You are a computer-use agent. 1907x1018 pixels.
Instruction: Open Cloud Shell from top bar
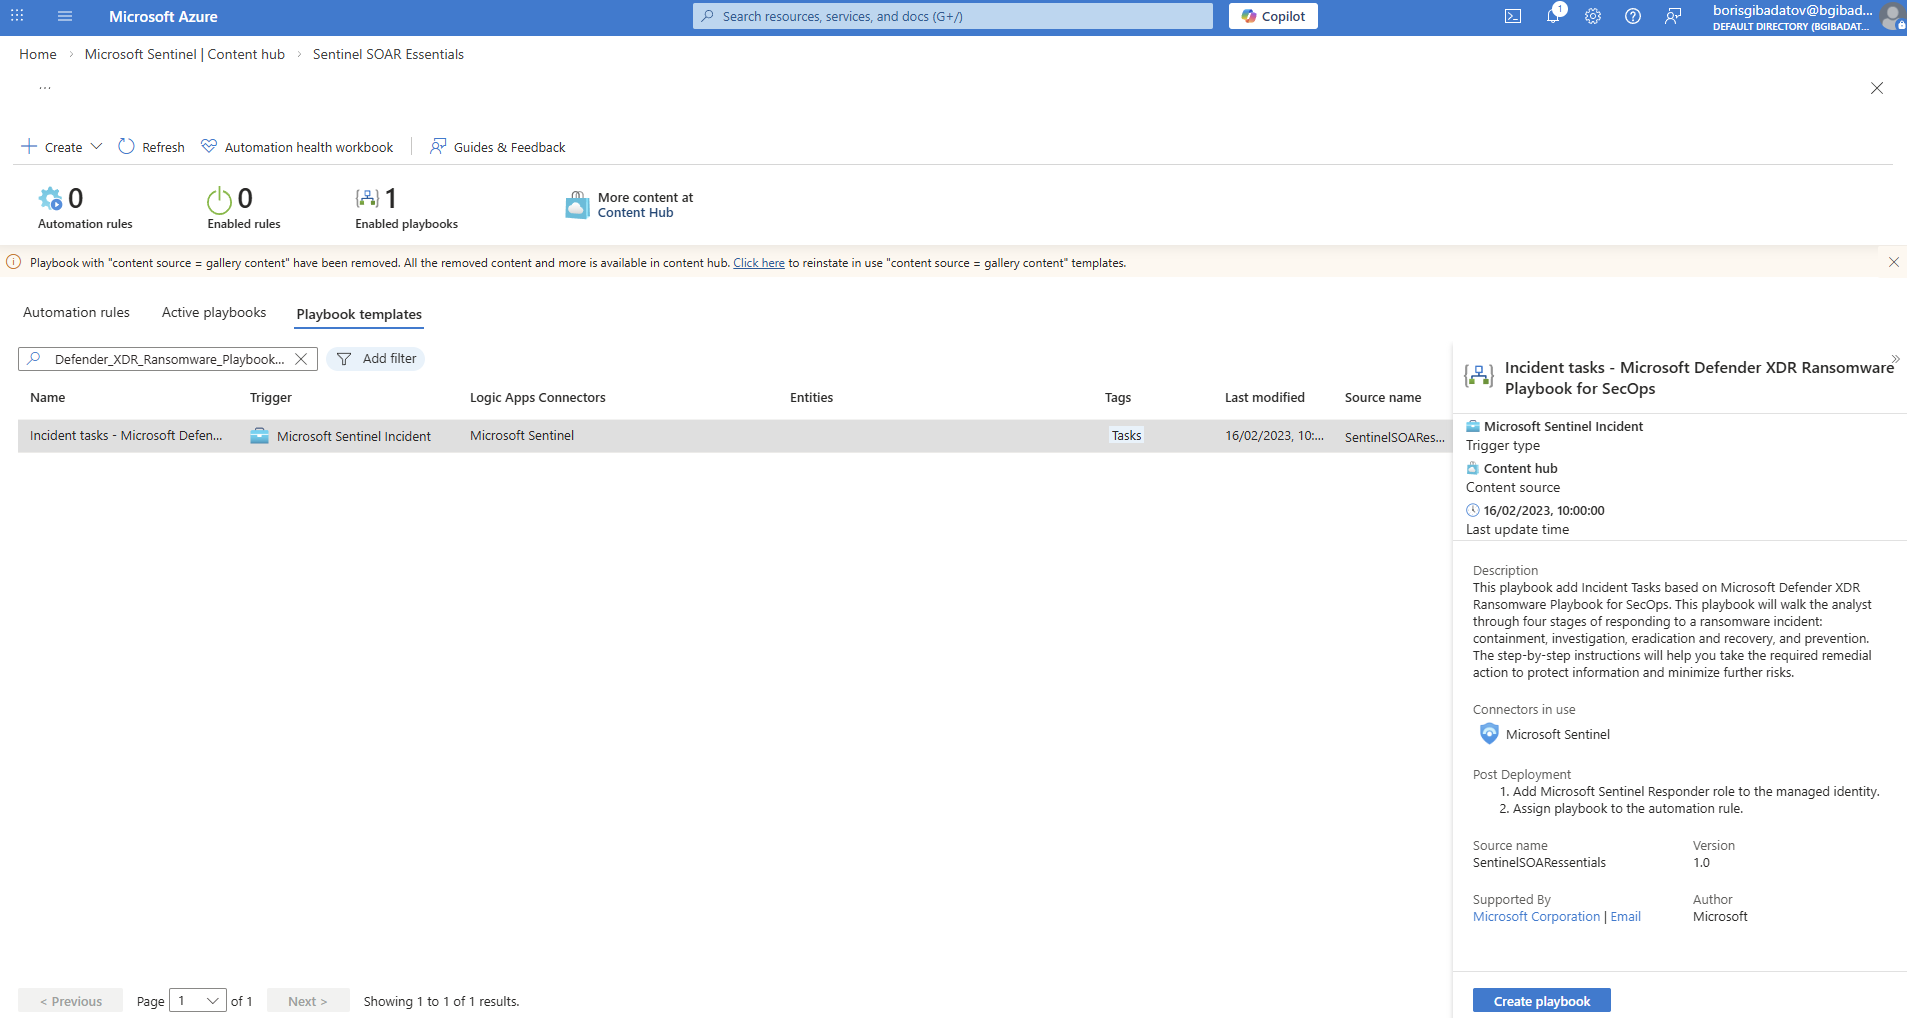pyautogui.click(x=1513, y=16)
